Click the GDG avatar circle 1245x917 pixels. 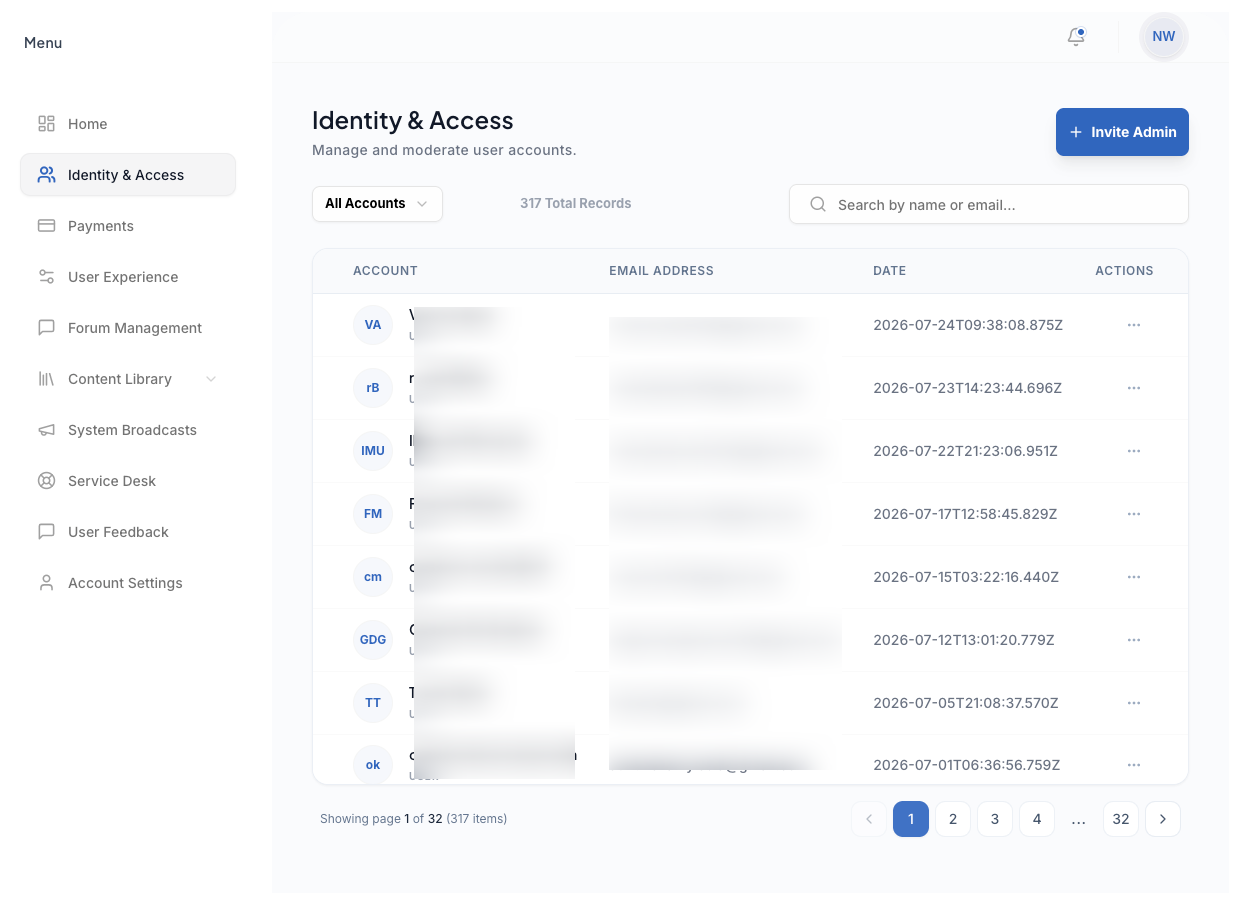tap(373, 640)
